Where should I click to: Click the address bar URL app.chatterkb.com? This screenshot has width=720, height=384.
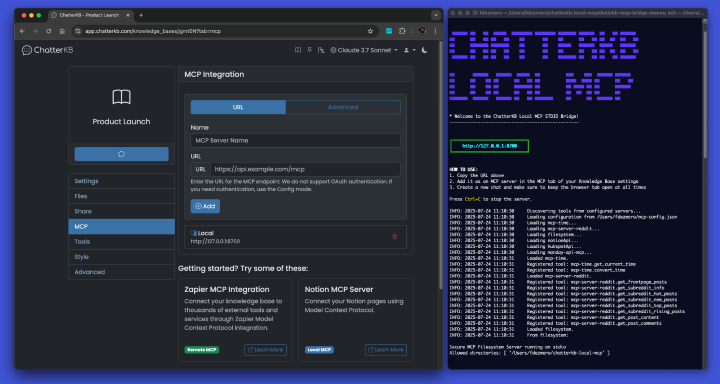pos(153,31)
